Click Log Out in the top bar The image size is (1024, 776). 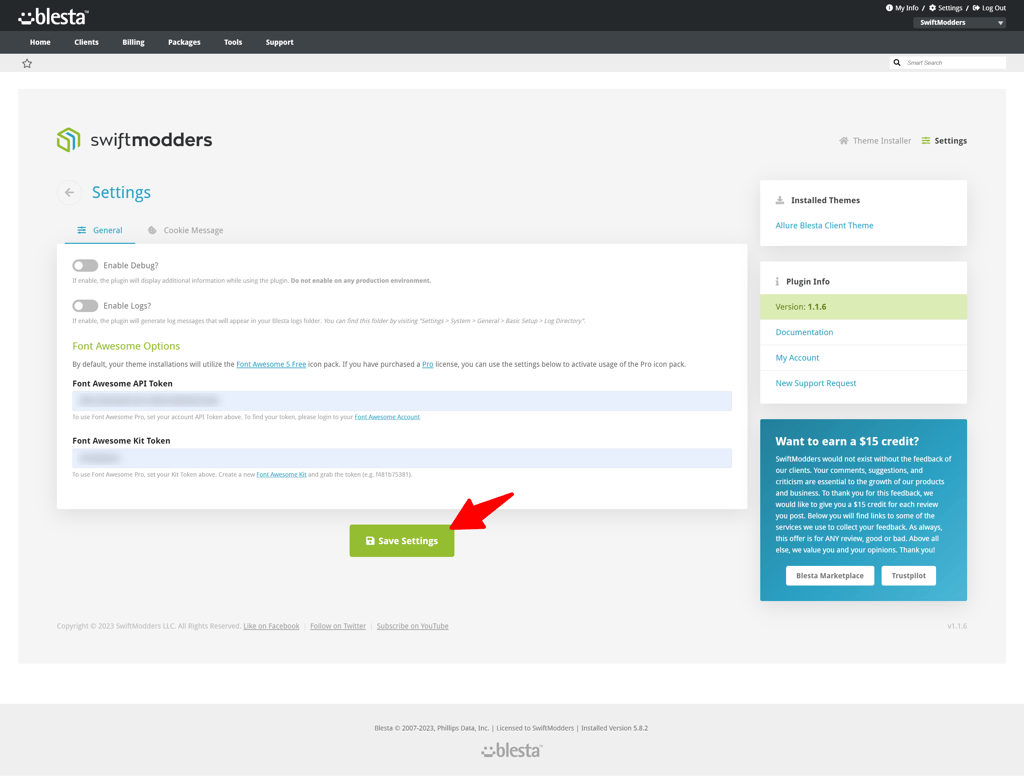coord(989,8)
